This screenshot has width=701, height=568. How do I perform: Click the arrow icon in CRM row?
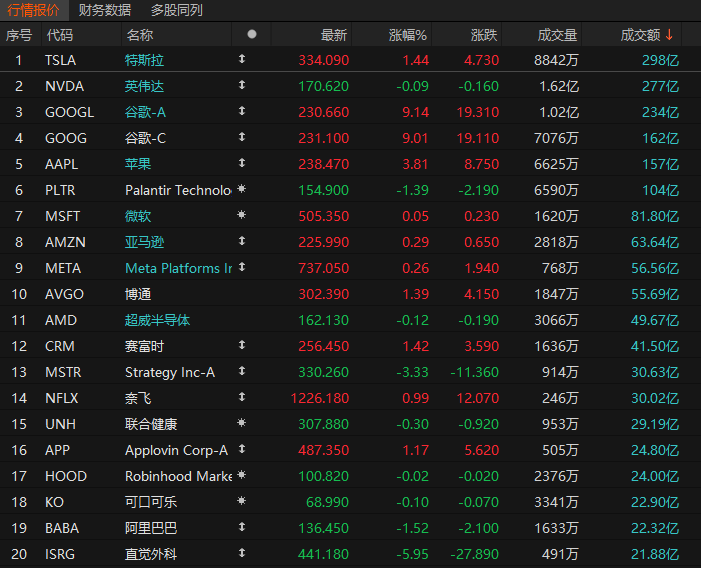242,345
